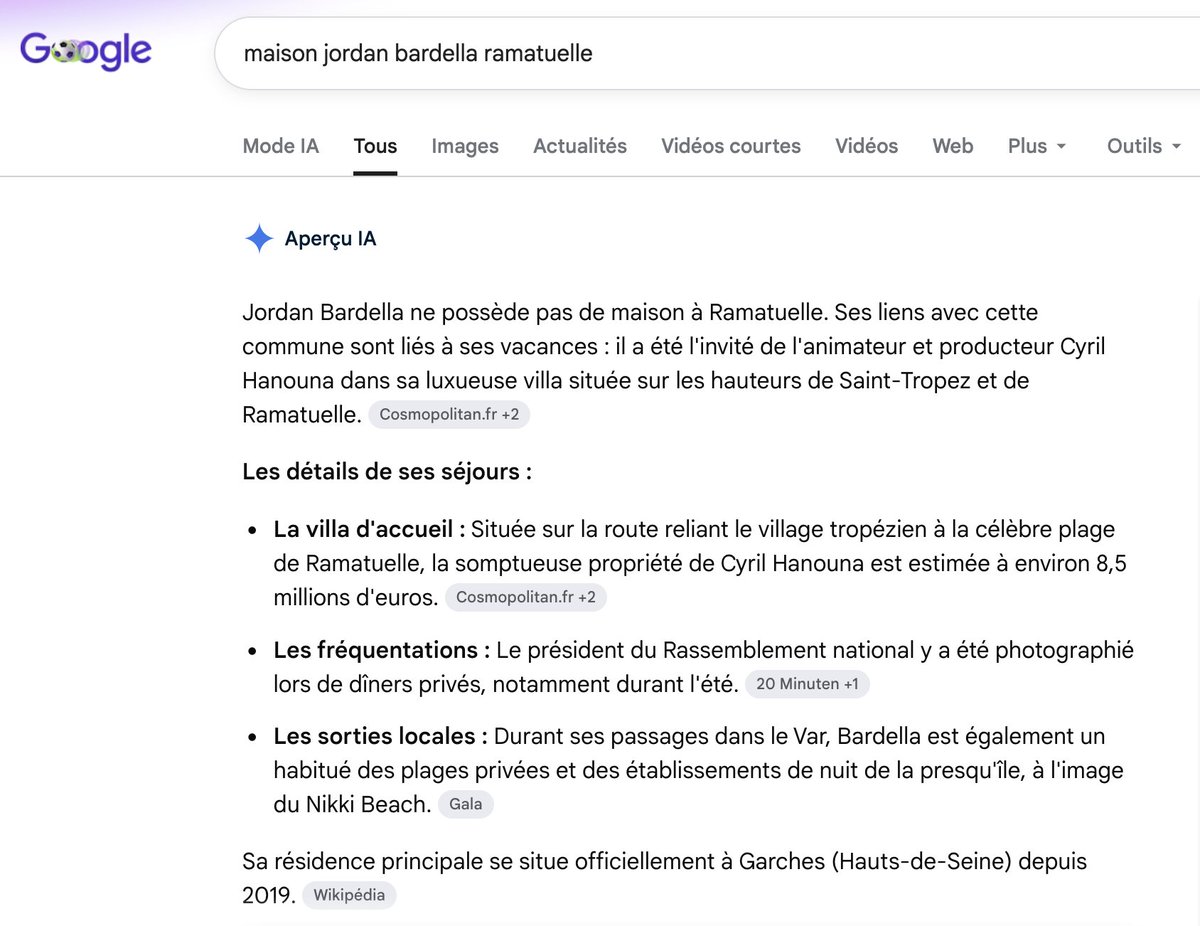Screen dimensions: 1200x926
Task: Select the Tous tab
Action: (x=375, y=146)
